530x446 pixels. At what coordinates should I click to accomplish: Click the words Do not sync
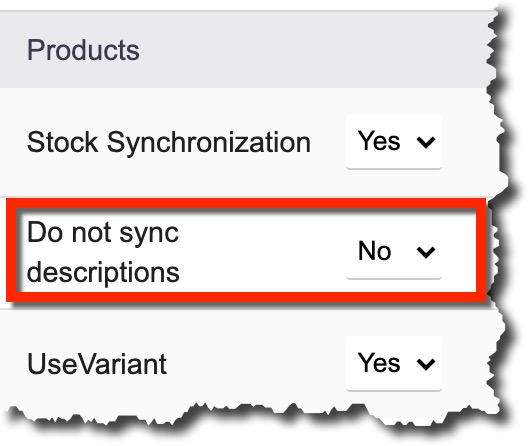103,233
